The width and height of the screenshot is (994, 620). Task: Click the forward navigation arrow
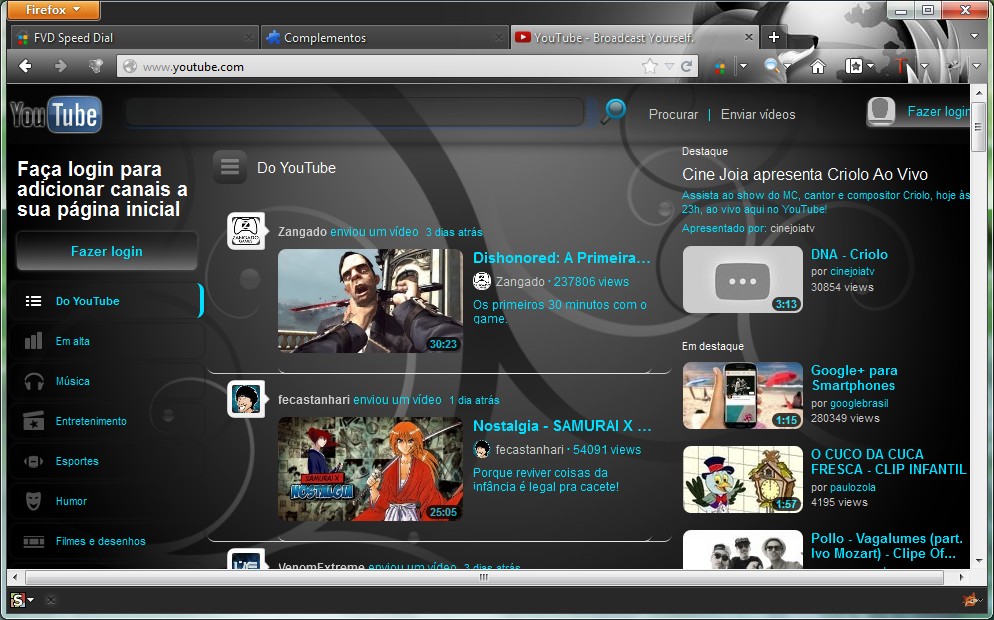pos(61,66)
